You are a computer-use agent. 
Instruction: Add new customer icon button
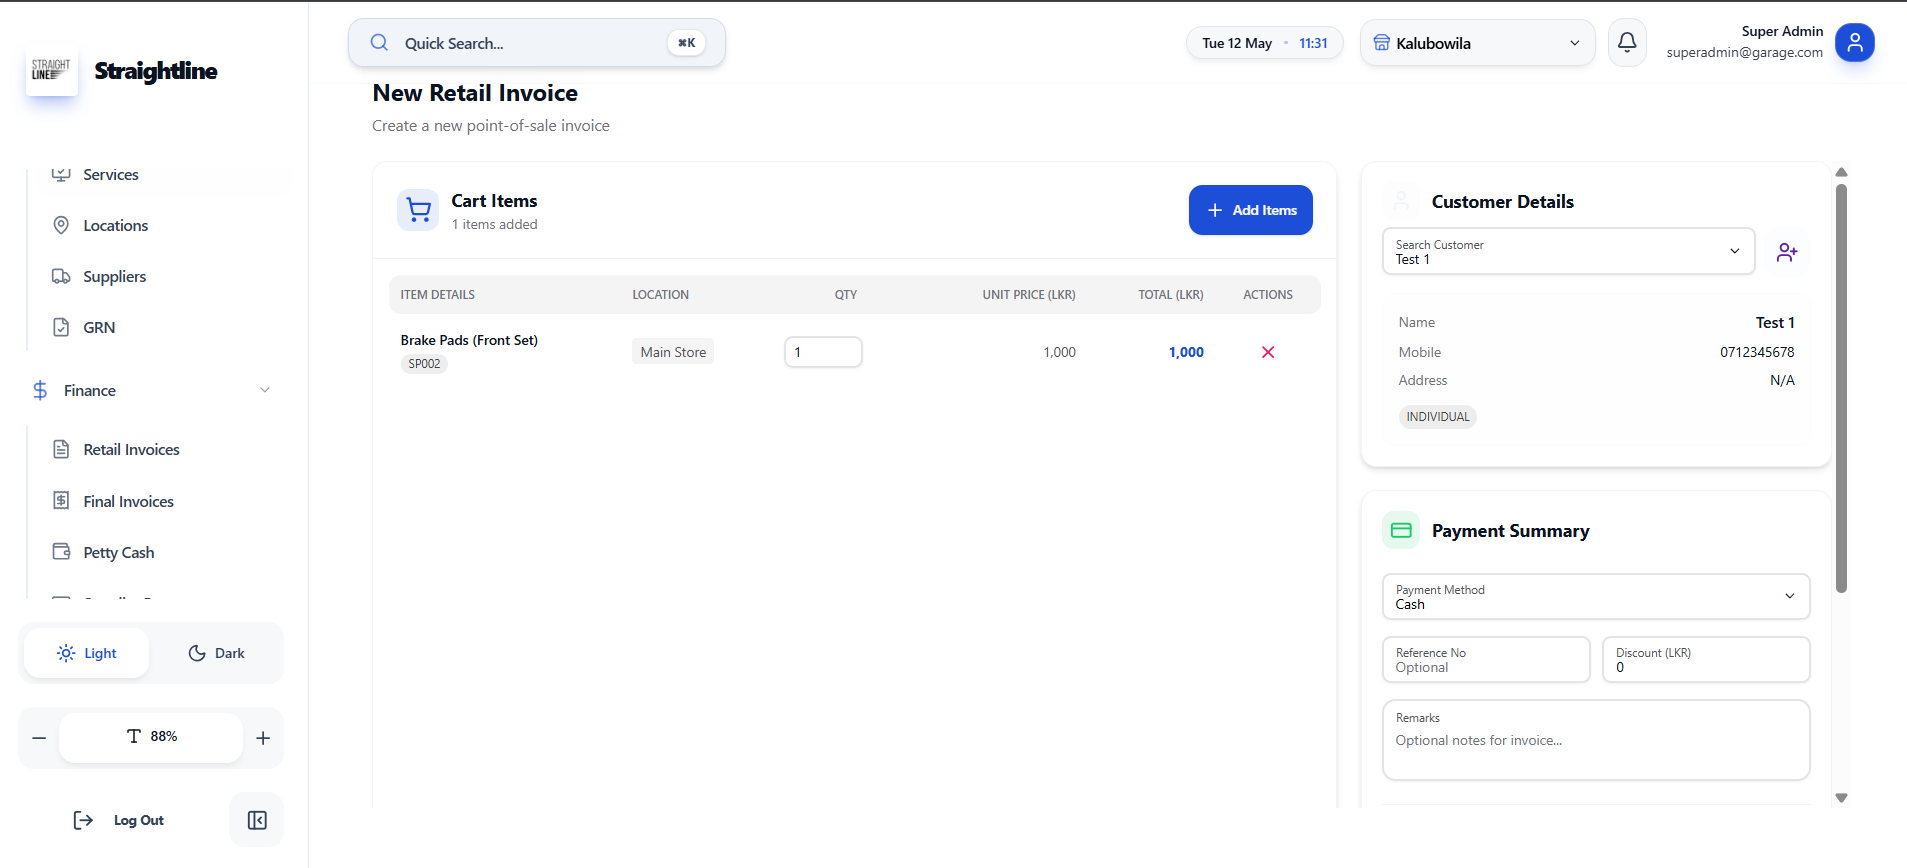click(1787, 252)
